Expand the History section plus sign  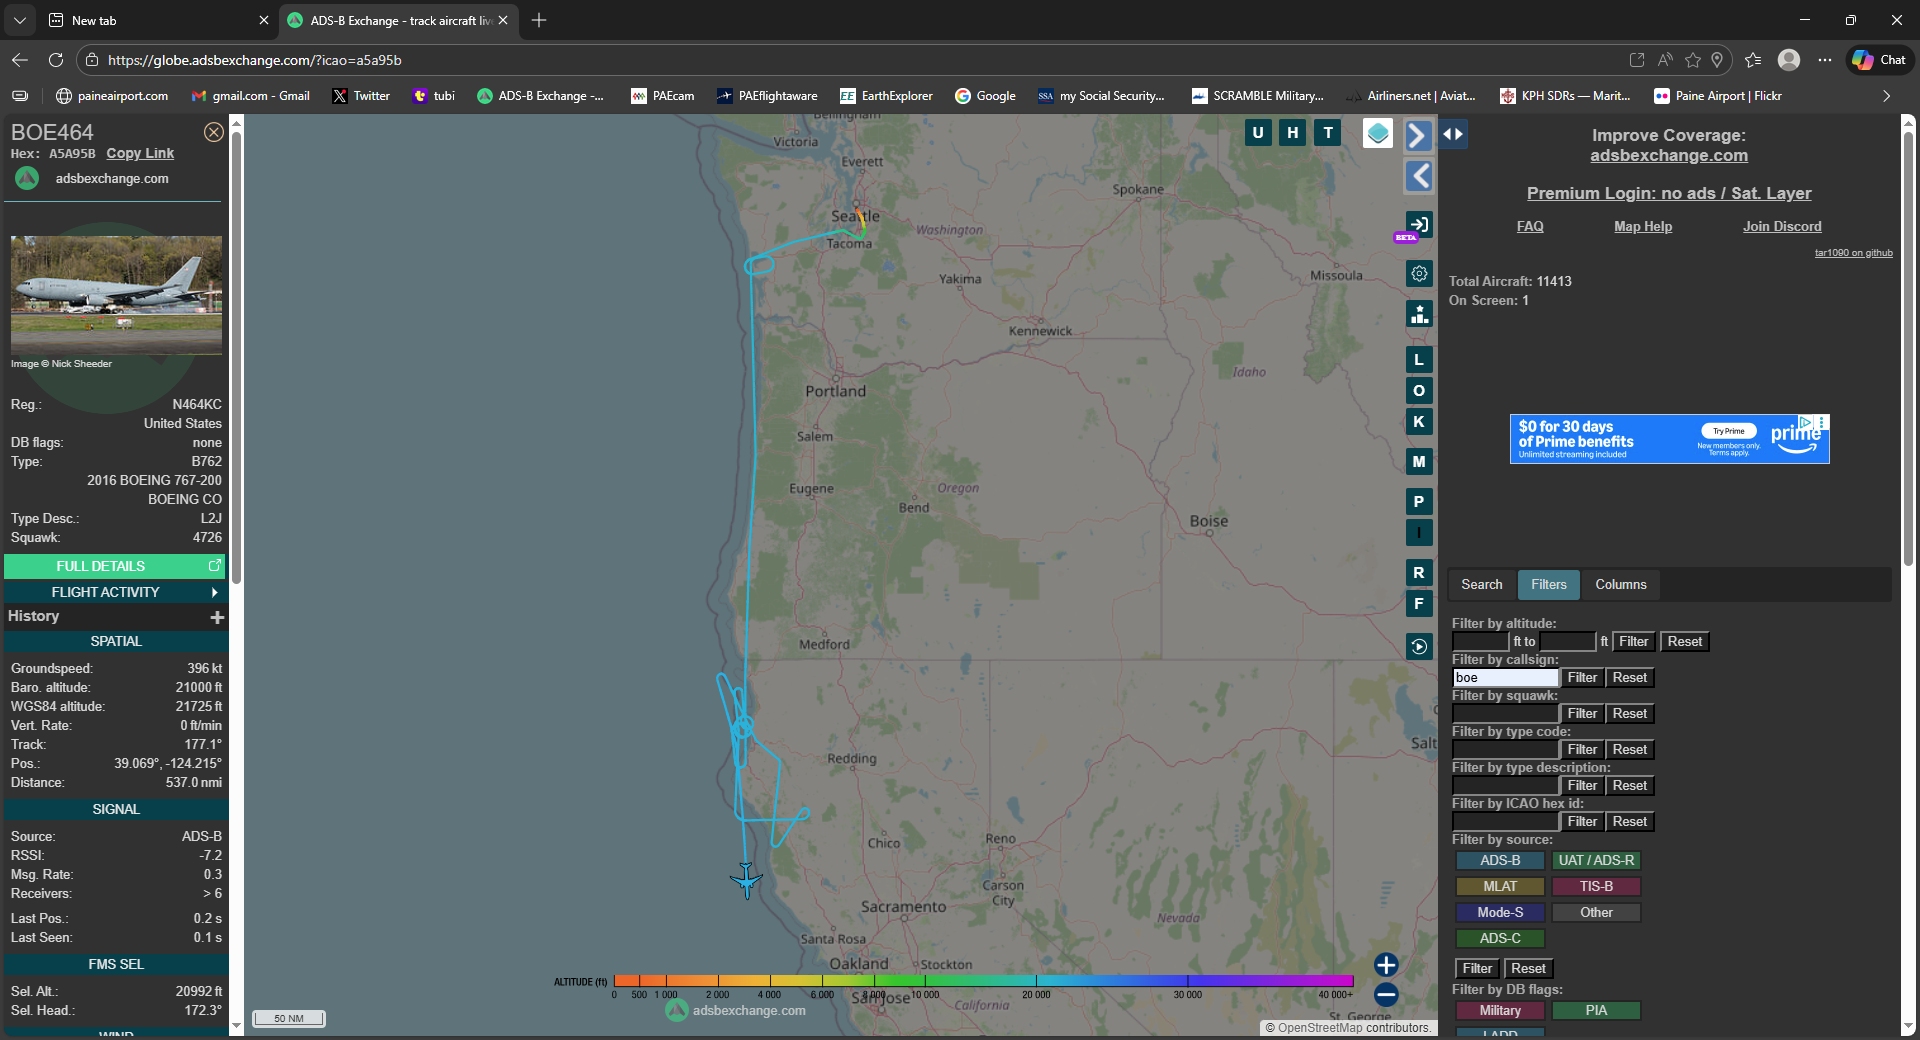(217, 618)
